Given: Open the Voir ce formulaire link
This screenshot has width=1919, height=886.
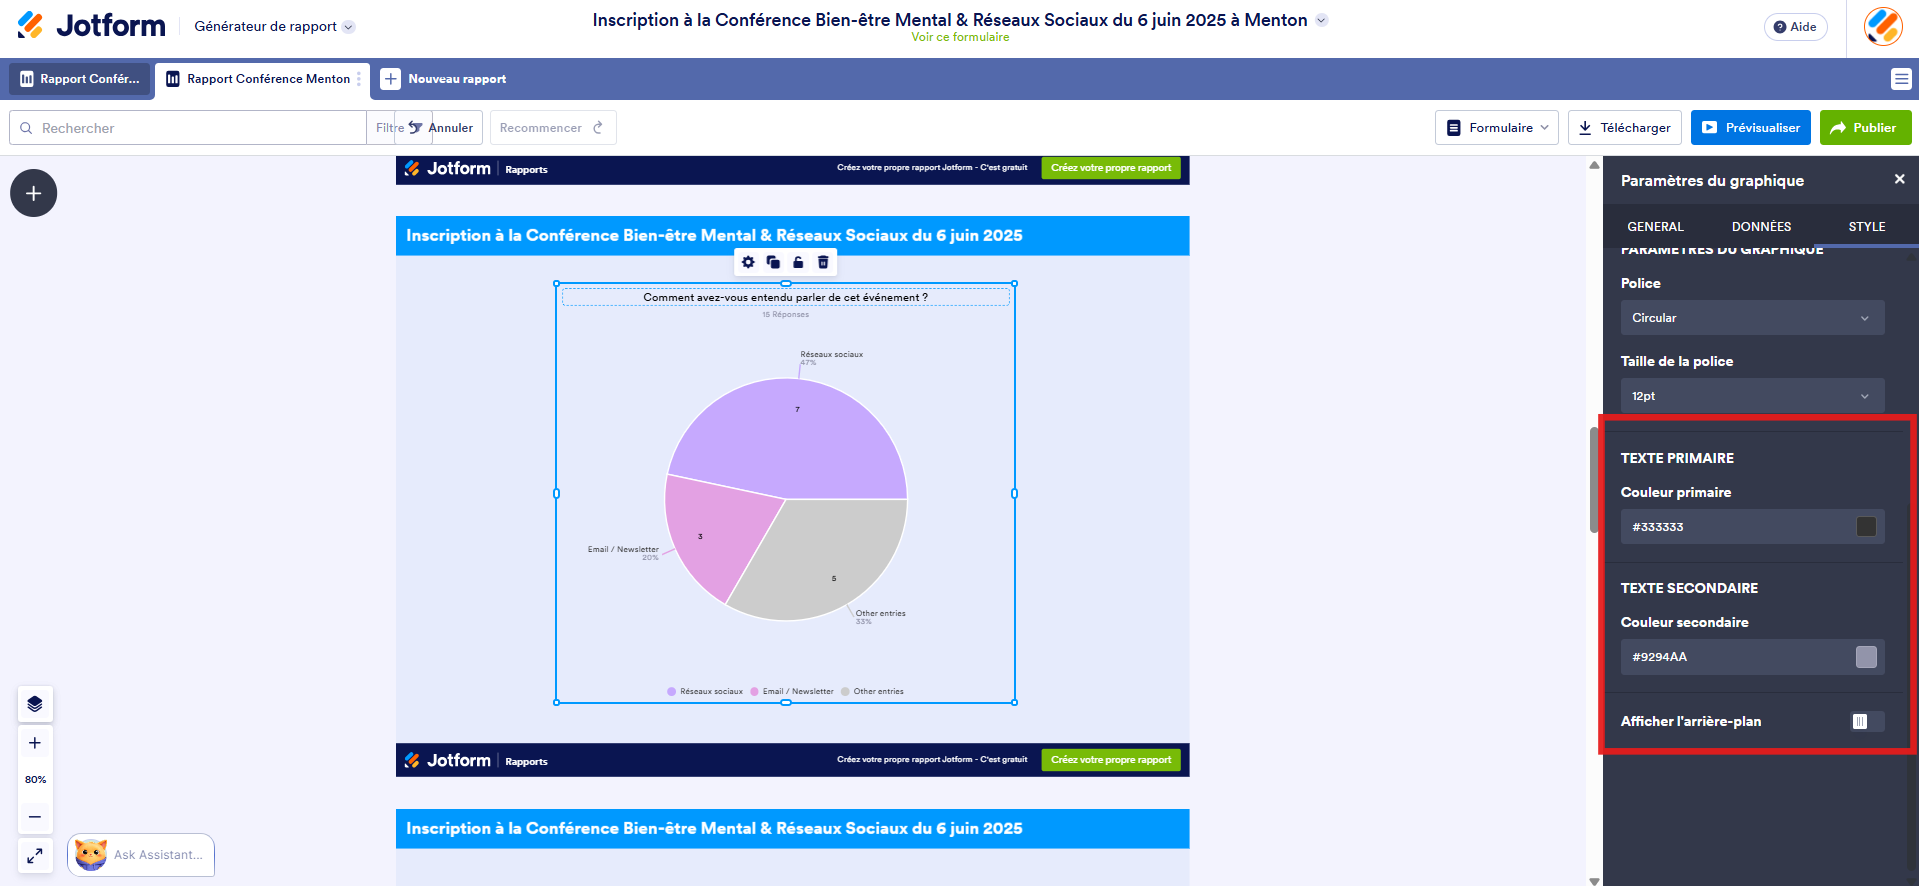Looking at the screenshot, I should tap(960, 37).
